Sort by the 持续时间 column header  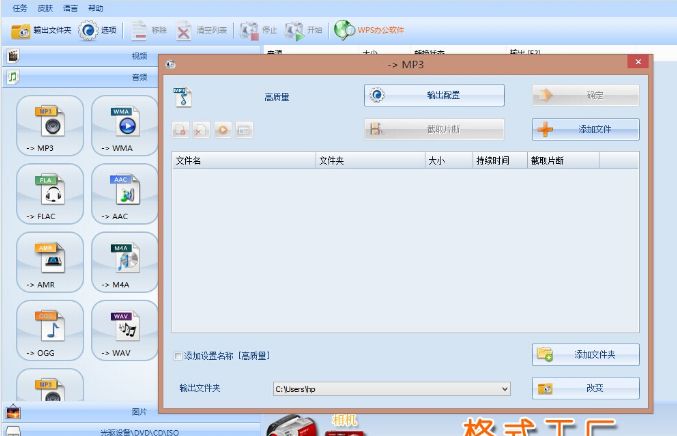500,161
